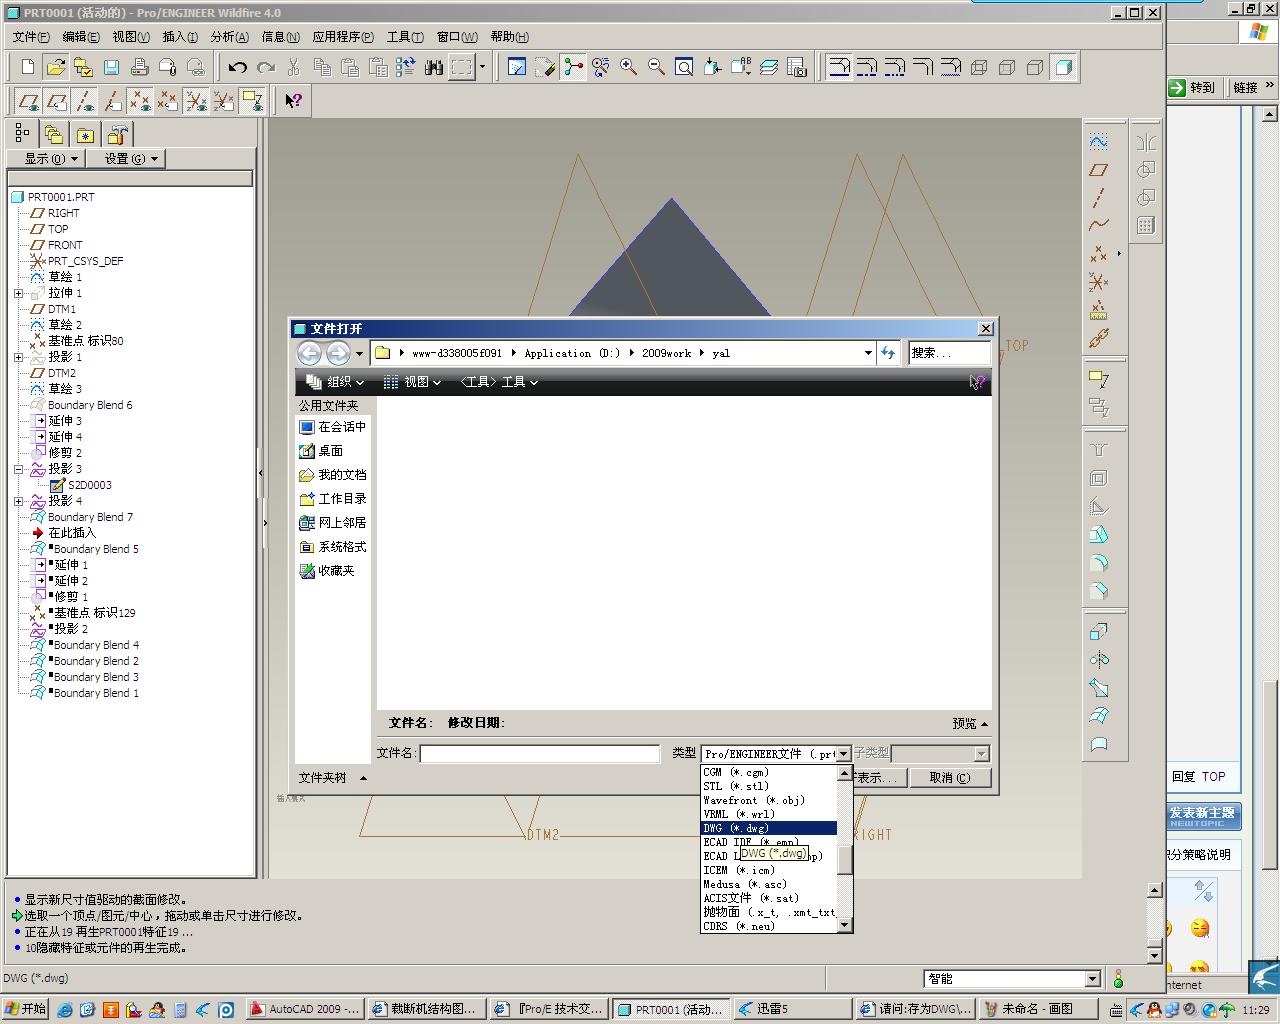Select the Datum Curve tool
The width and height of the screenshot is (1280, 1024).
1099,226
